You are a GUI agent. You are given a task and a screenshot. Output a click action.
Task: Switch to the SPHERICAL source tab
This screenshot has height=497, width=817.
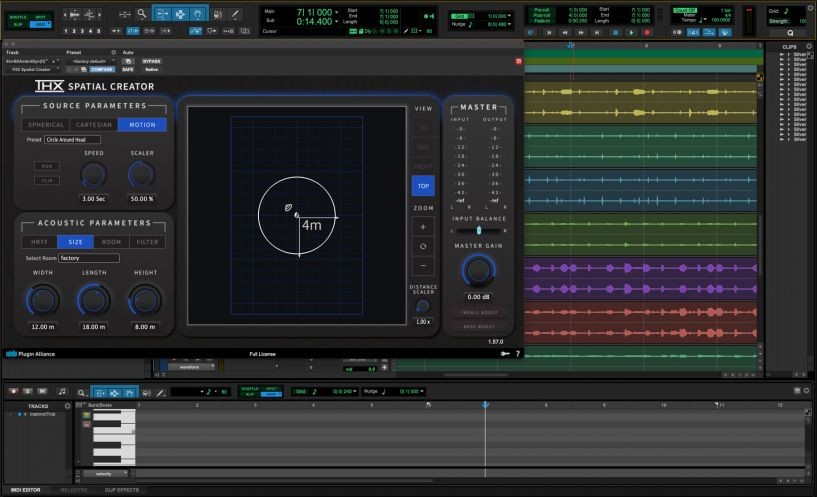(x=46, y=125)
